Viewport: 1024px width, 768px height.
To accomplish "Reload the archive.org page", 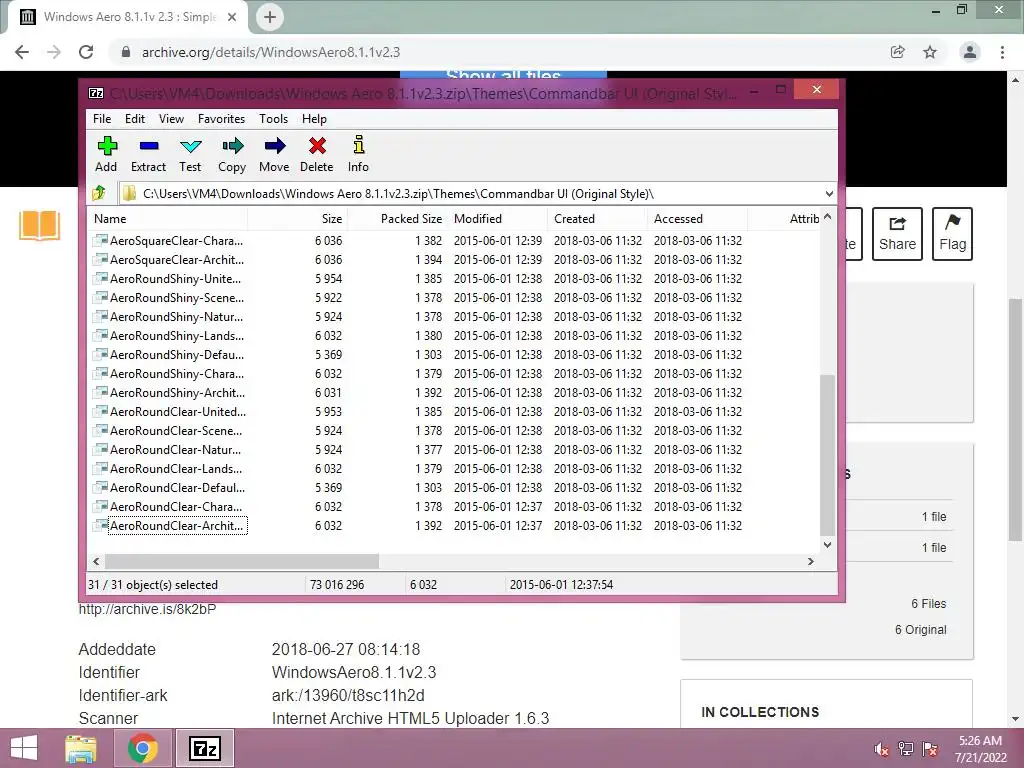I will tap(86, 52).
